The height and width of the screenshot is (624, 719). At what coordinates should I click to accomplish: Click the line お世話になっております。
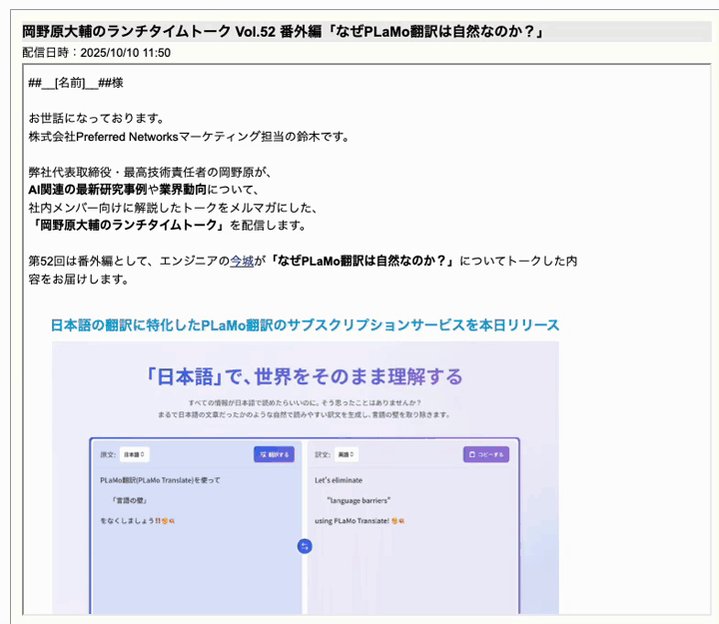coord(96,118)
